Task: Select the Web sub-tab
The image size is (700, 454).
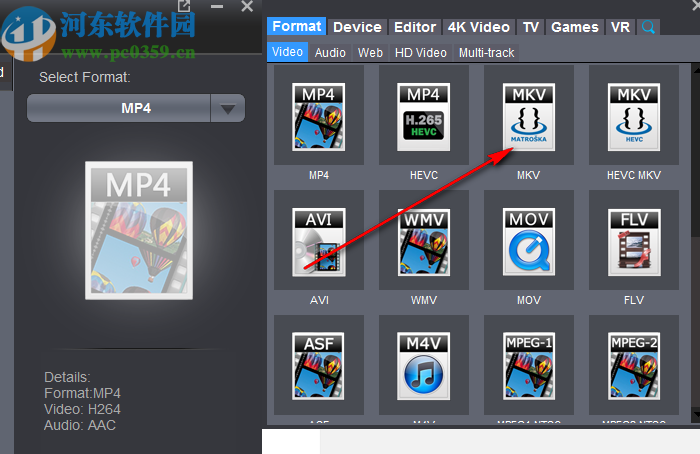Action: (370, 53)
